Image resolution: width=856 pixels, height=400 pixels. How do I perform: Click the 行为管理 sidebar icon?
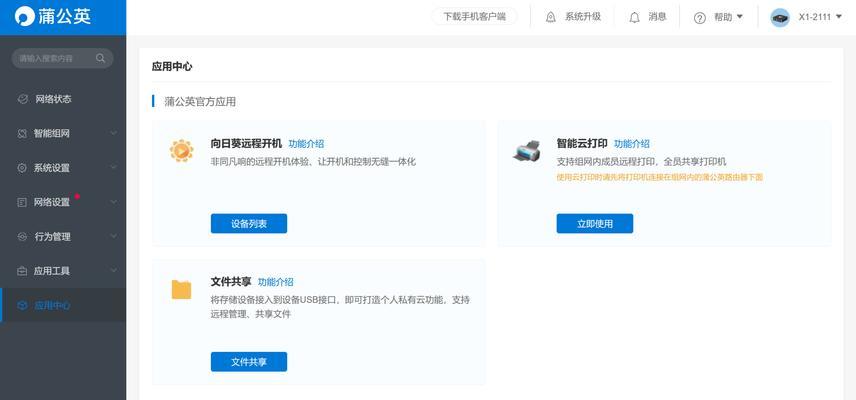click(x=22, y=237)
